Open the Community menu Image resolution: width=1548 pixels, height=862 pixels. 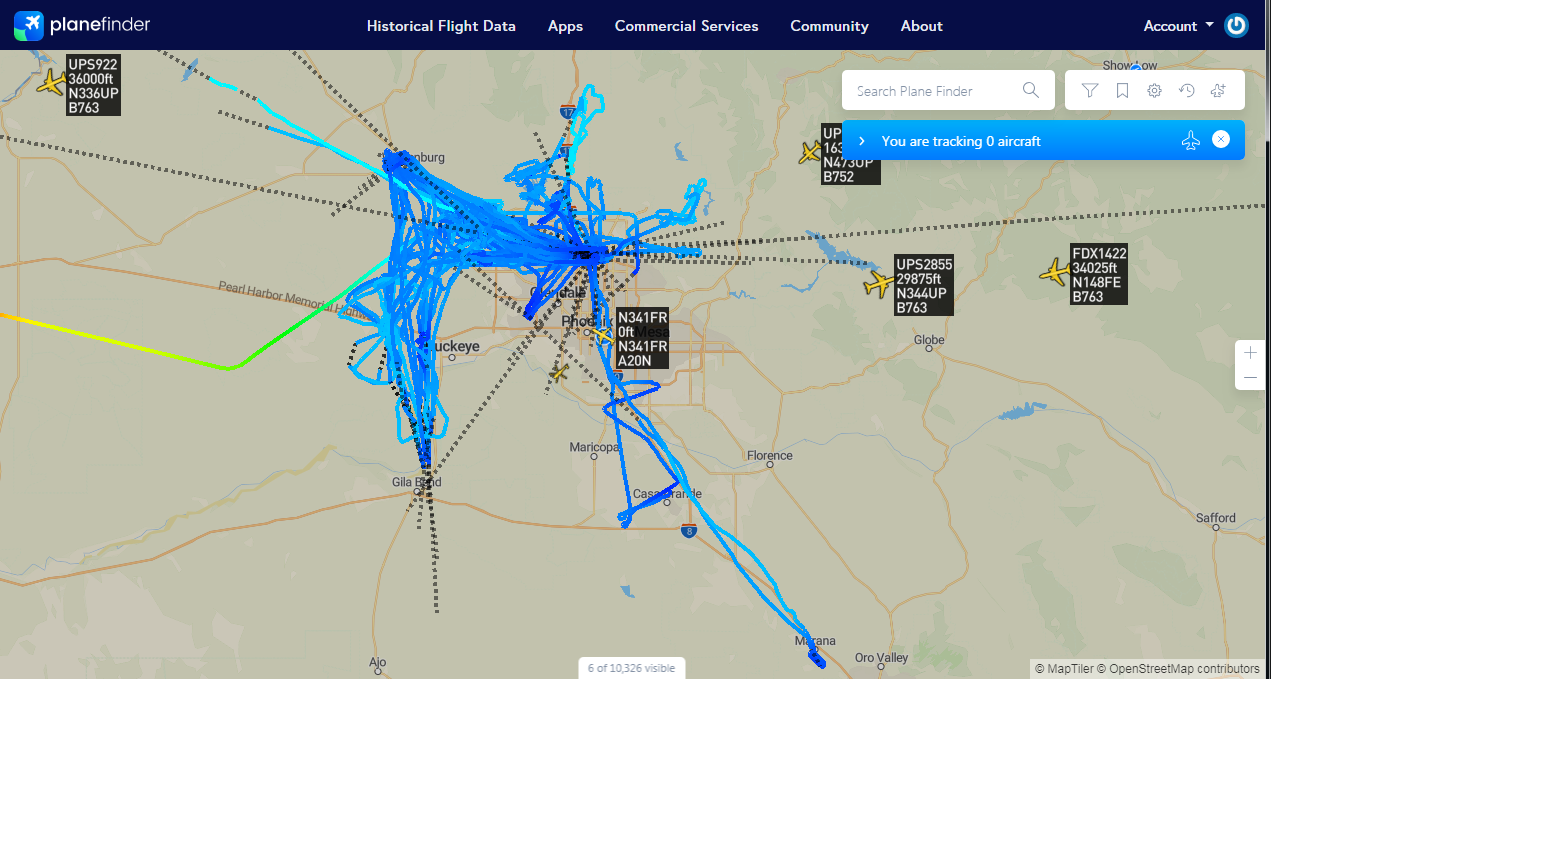click(x=829, y=26)
